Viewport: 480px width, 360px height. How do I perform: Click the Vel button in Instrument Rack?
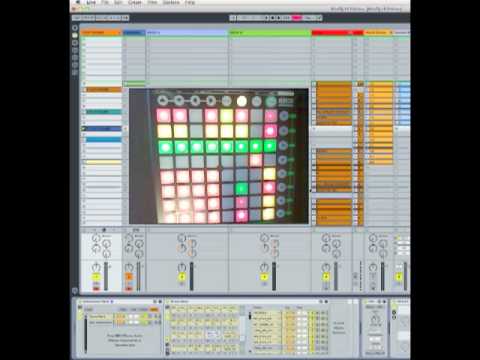[133, 309]
